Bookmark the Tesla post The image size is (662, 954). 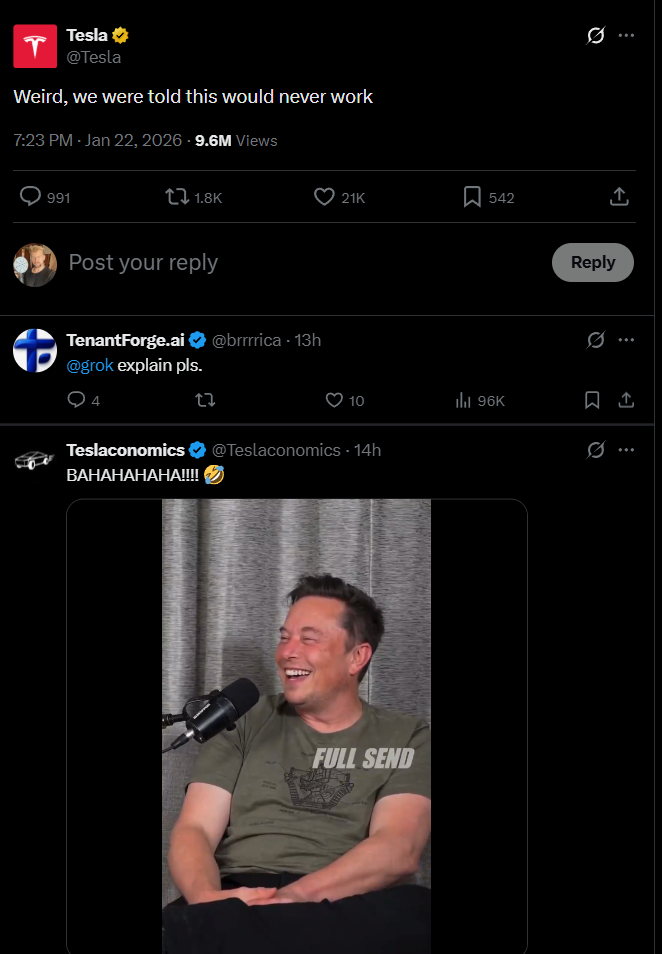point(472,197)
